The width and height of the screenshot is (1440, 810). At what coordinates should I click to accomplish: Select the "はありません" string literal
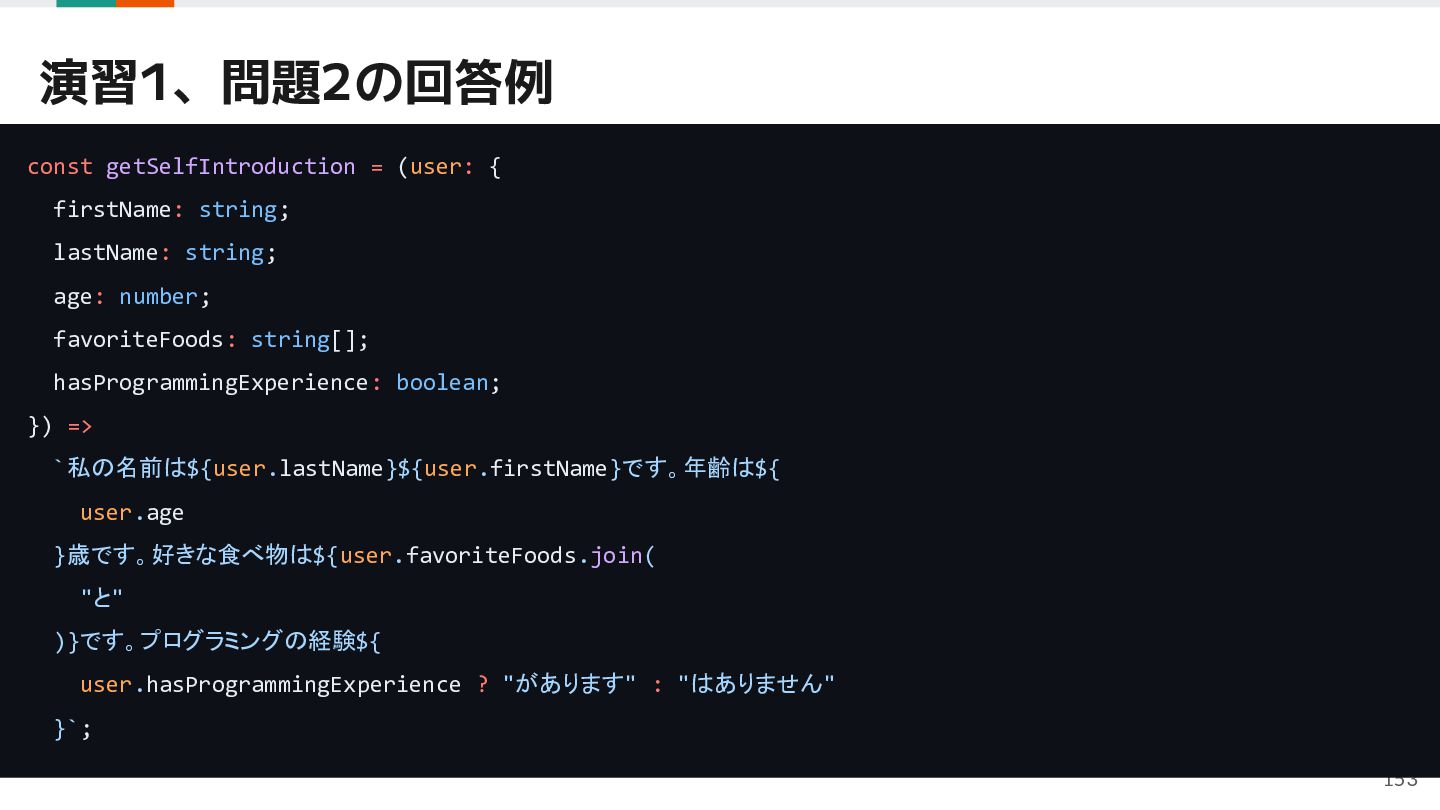pyautogui.click(x=756, y=683)
